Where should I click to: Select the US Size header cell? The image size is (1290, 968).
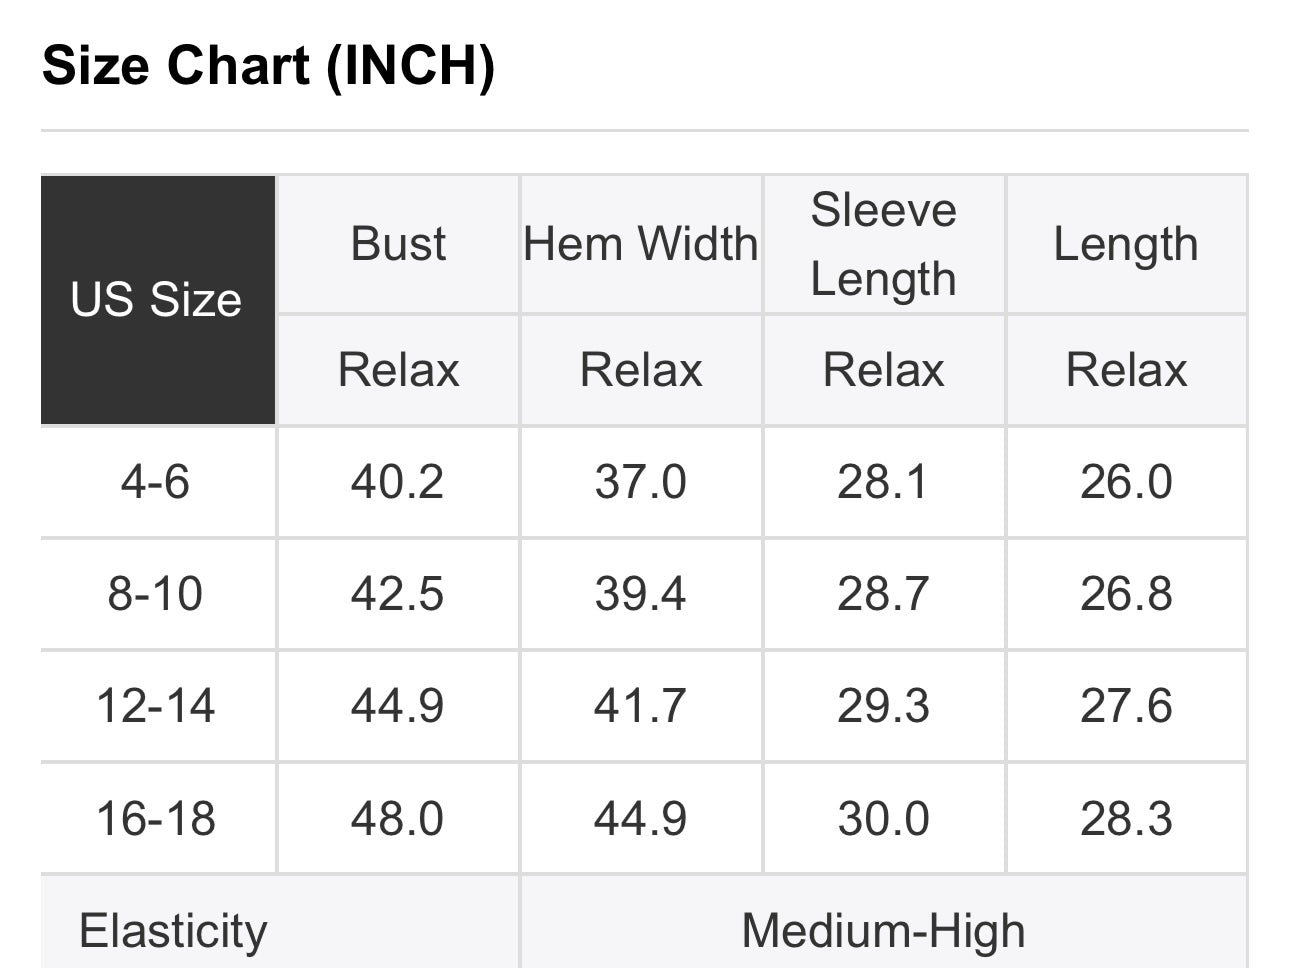click(156, 300)
